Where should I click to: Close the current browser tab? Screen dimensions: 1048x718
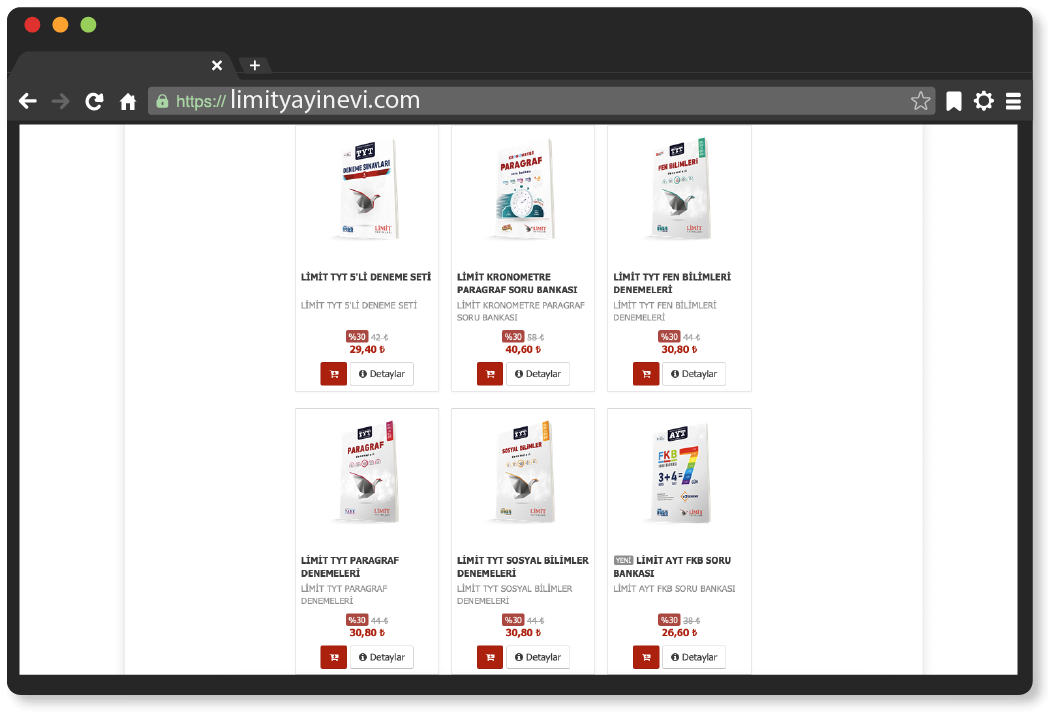click(x=217, y=65)
